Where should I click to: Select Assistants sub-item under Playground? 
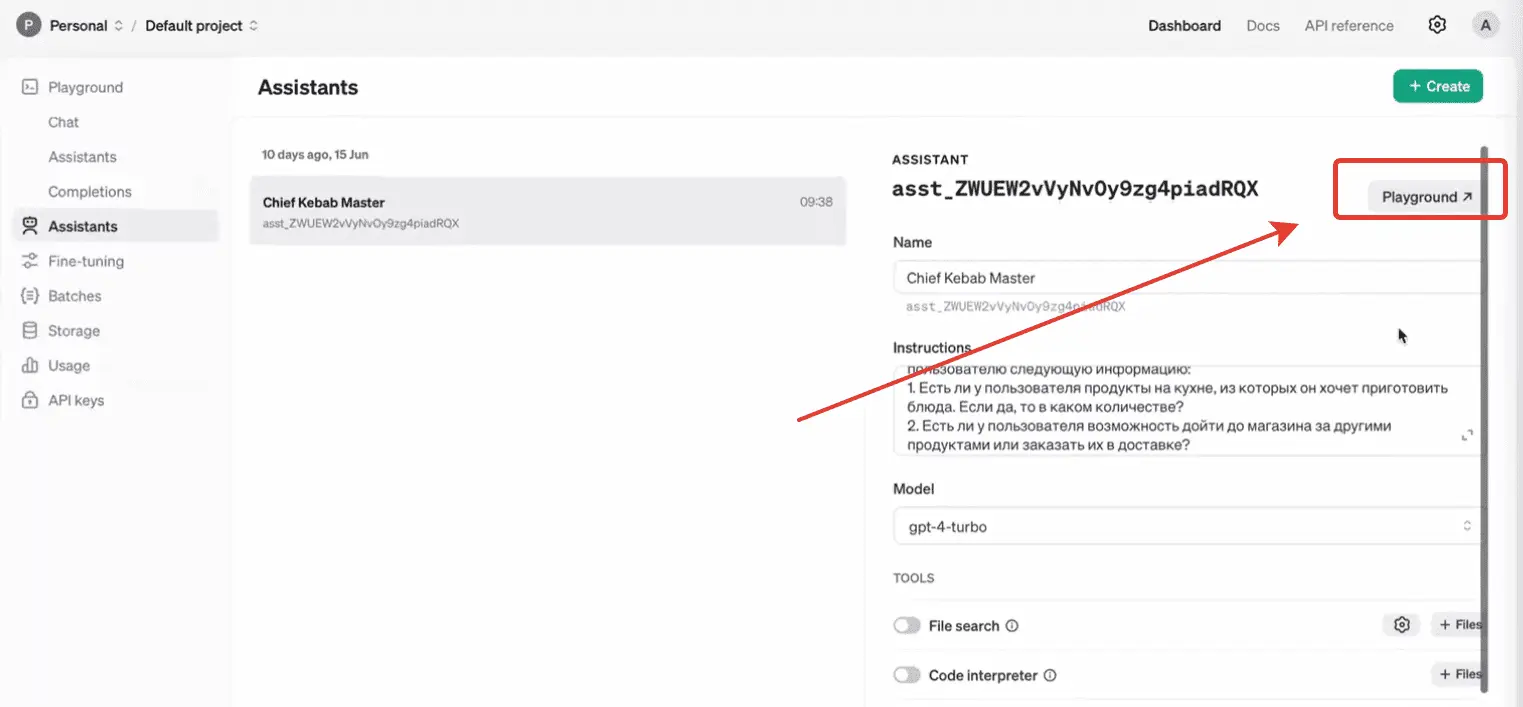[82, 157]
